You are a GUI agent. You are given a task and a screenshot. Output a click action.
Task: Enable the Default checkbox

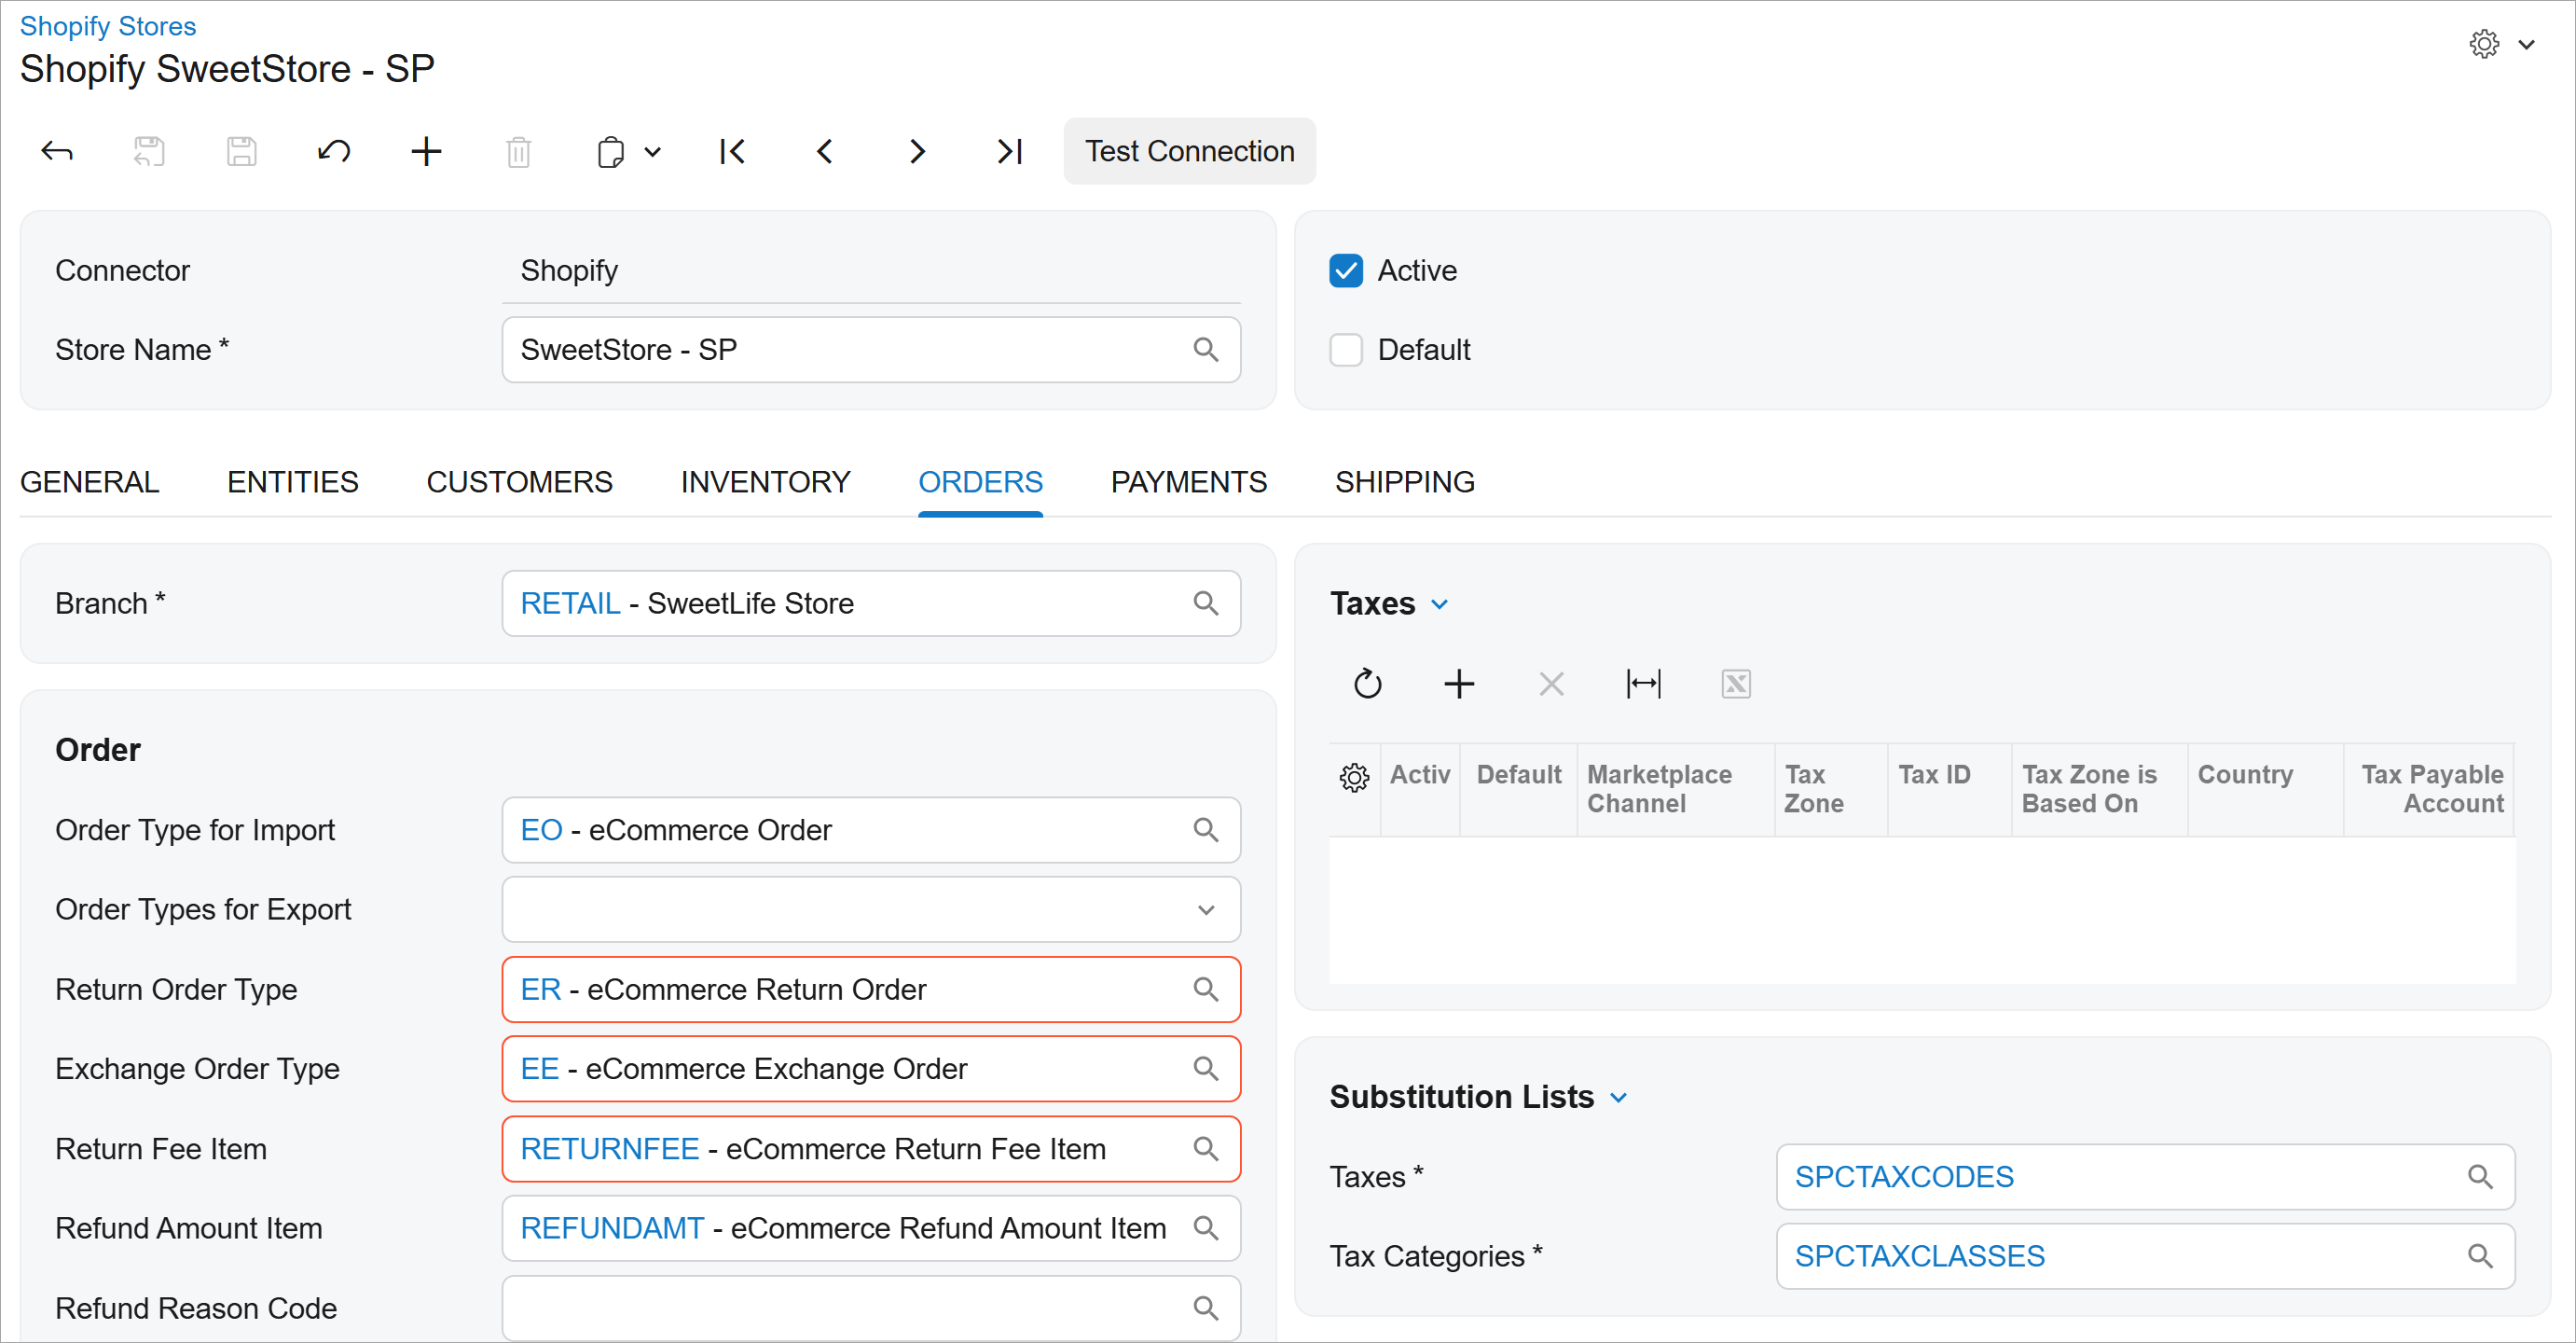point(1345,350)
